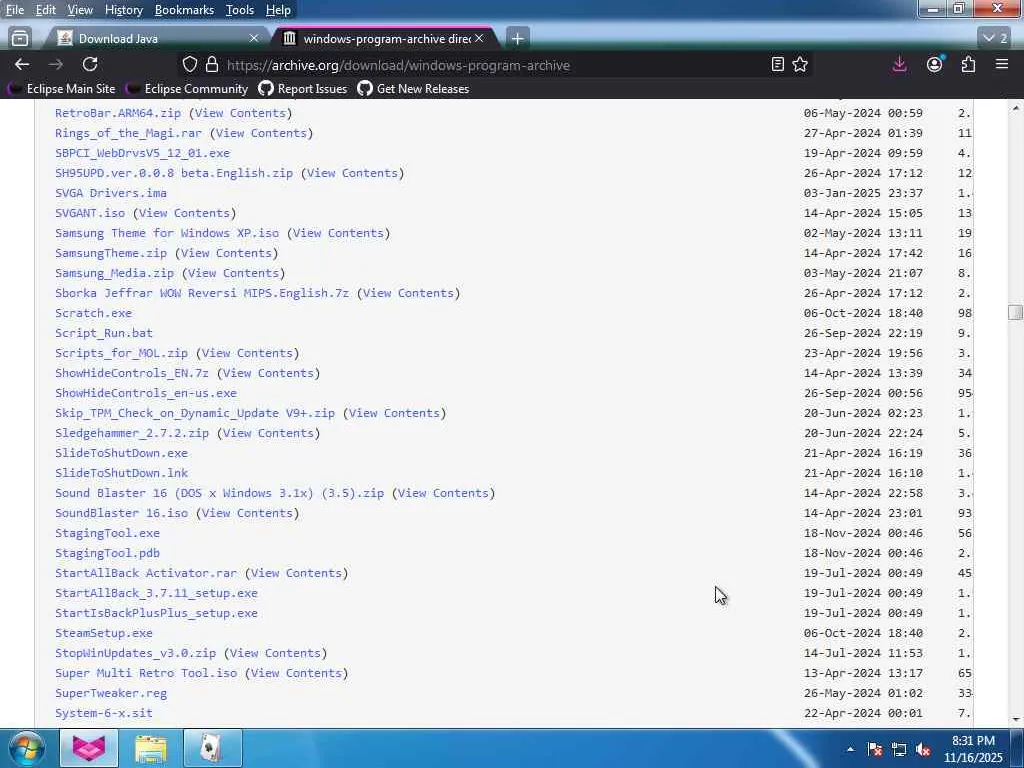This screenshot has height=768, width=1024.
Task: Click the Action Center flag tray icon
Action: [875, 749]
